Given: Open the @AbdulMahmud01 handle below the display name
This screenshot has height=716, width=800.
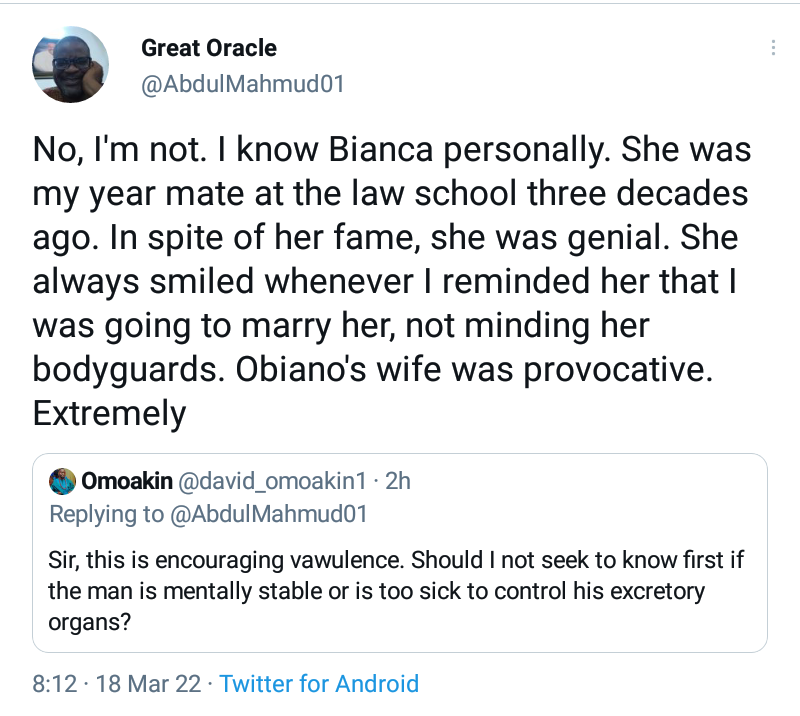Looking at the screenshot, I should (243, 84).
